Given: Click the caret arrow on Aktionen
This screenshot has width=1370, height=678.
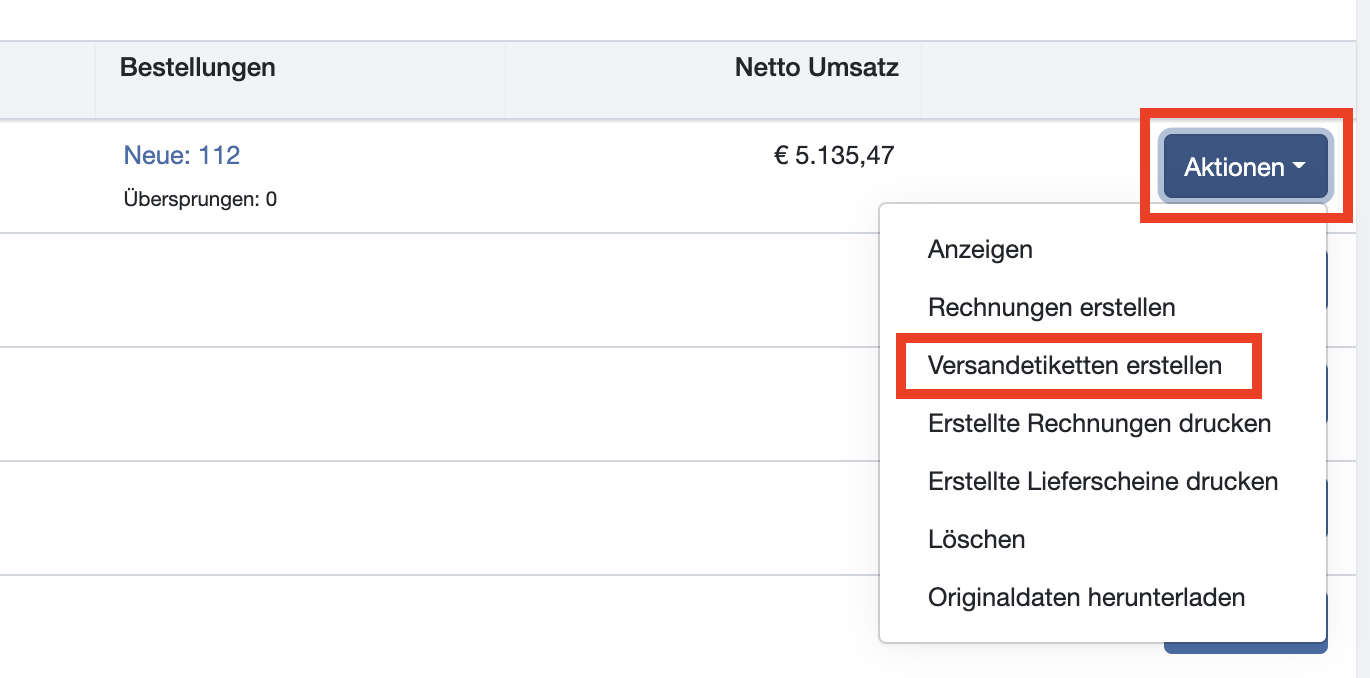Looking at the screenshot, I should 1299,166.
